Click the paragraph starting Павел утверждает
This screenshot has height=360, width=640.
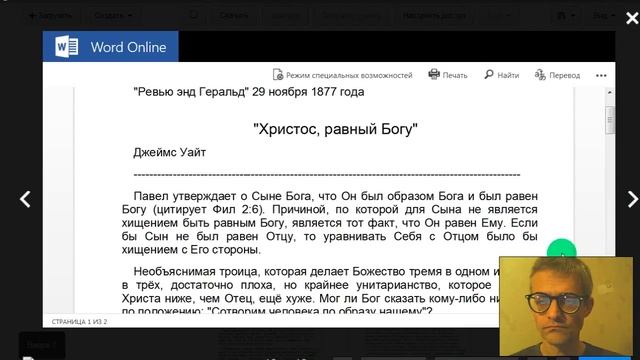[330, 223]
